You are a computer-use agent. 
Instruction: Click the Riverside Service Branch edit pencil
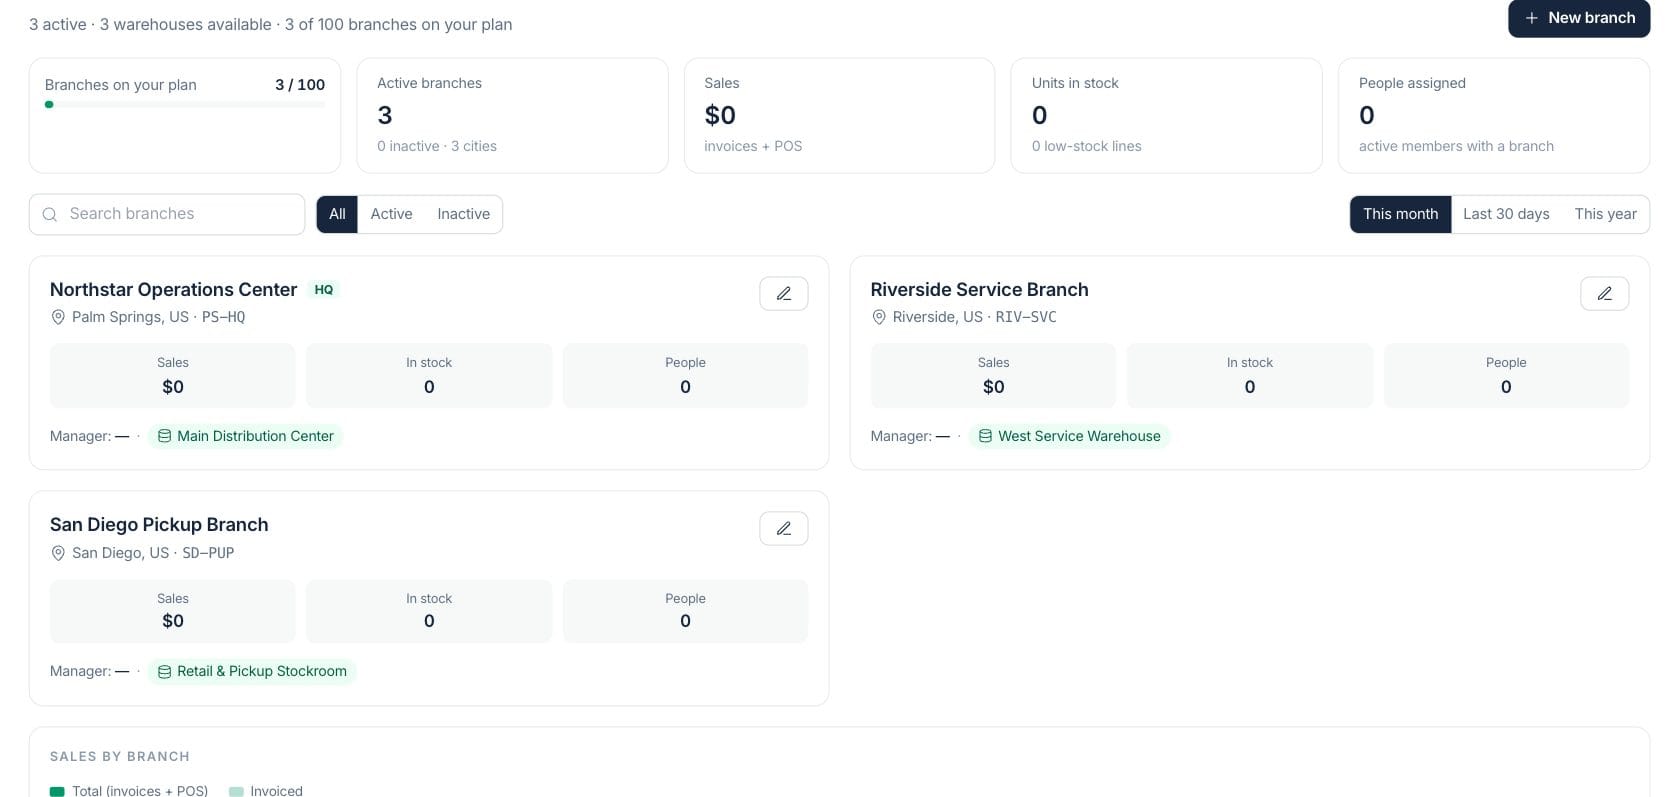(x=1604, y=293)
